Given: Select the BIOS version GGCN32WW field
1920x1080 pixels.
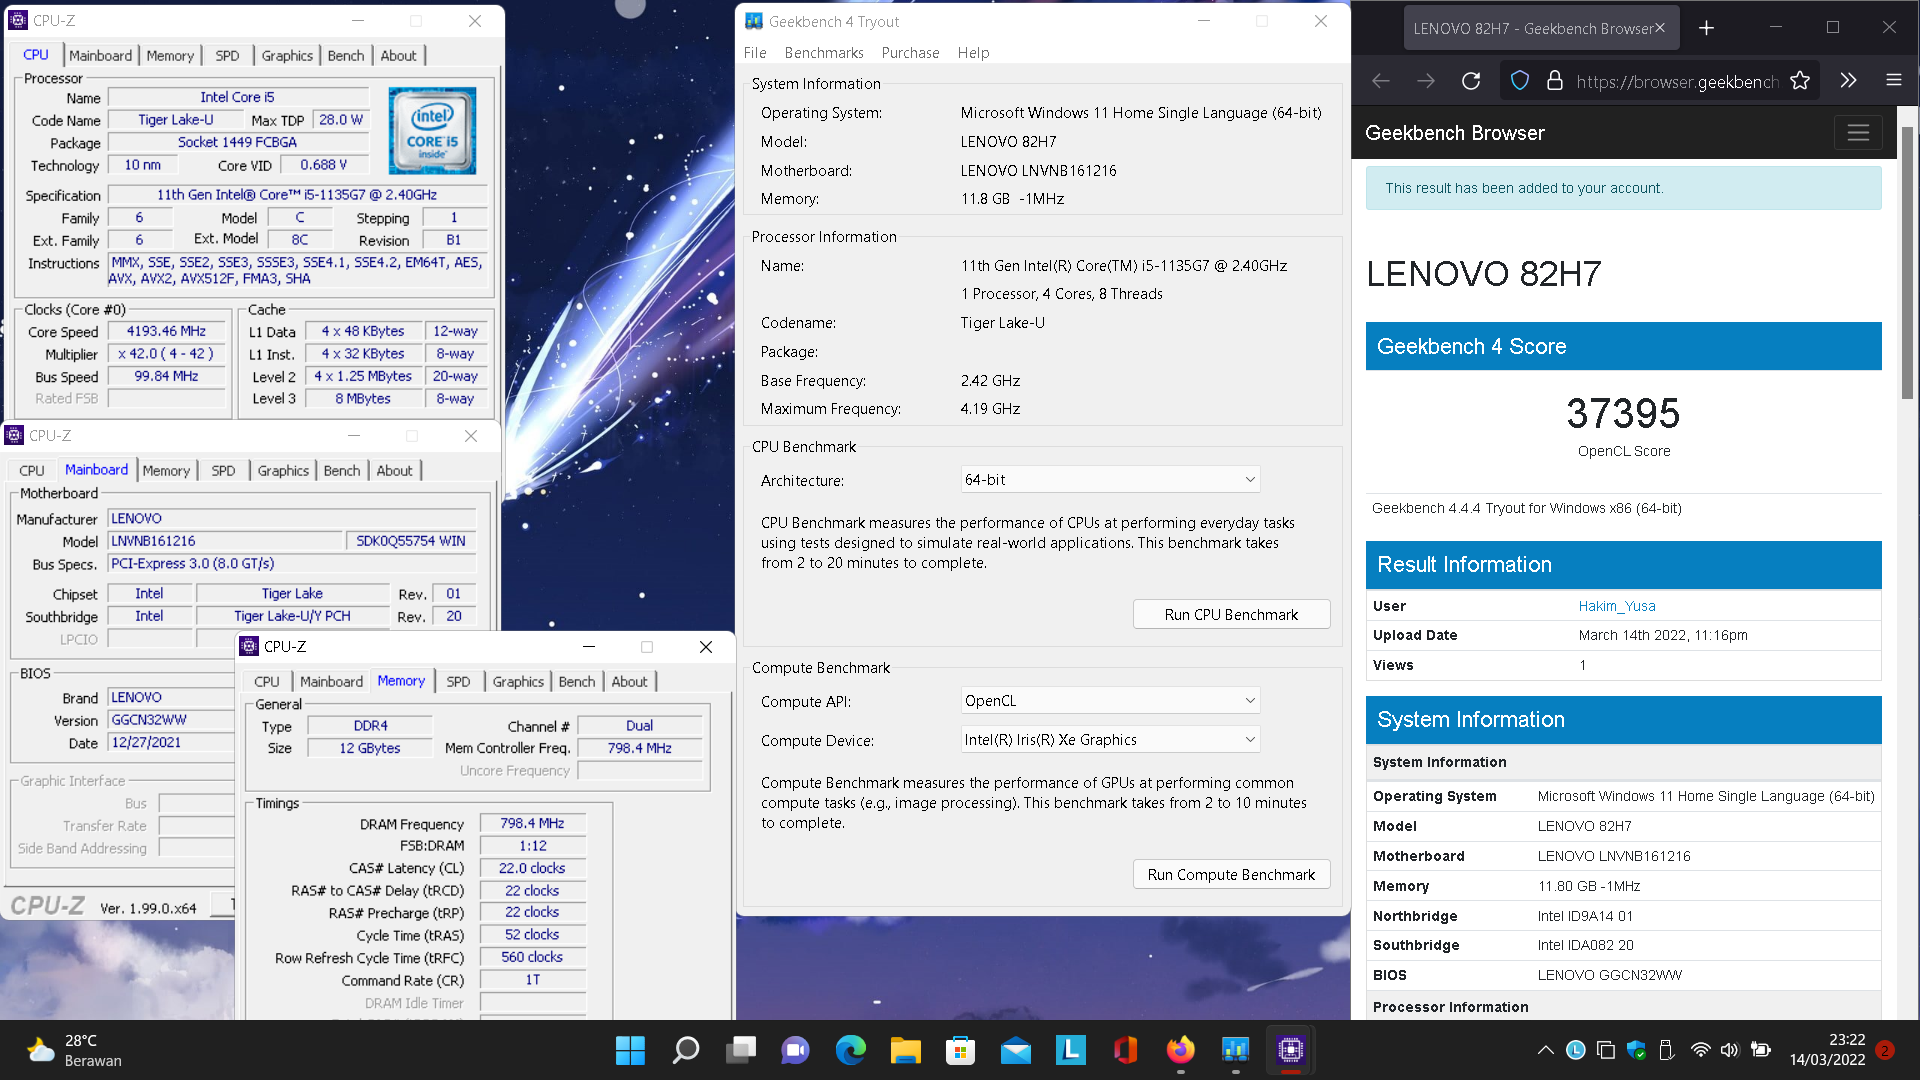Looking at the screenshot, I should click(170, 720).
